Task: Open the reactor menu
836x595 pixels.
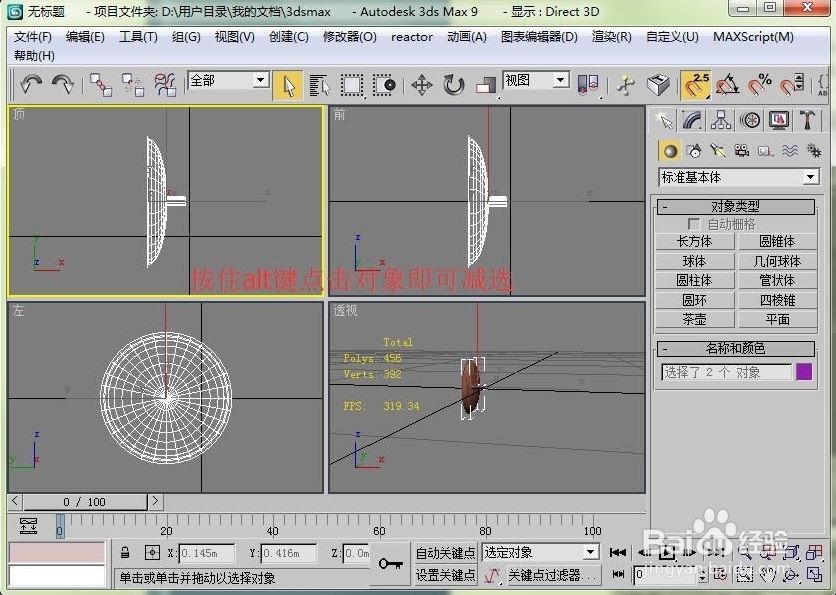Action: pos(412,37)
